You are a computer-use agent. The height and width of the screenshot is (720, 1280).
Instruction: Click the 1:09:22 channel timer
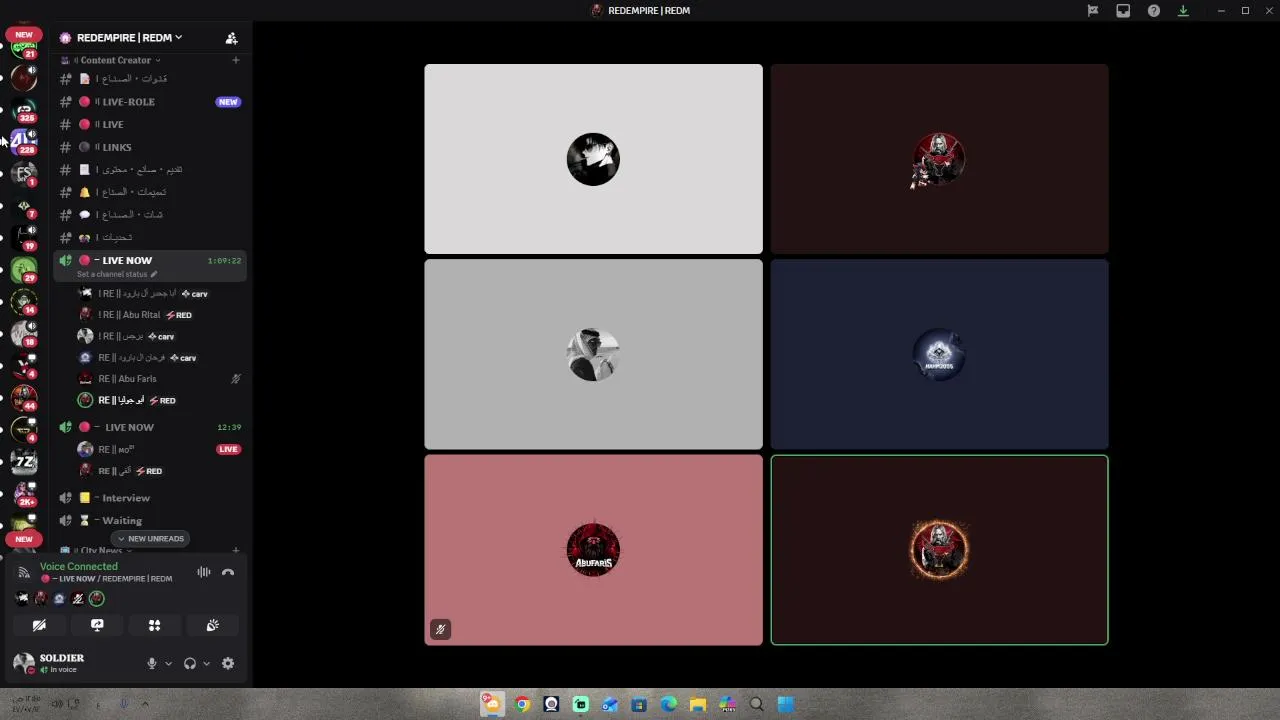pyautogui.click(x=224, y=261)
